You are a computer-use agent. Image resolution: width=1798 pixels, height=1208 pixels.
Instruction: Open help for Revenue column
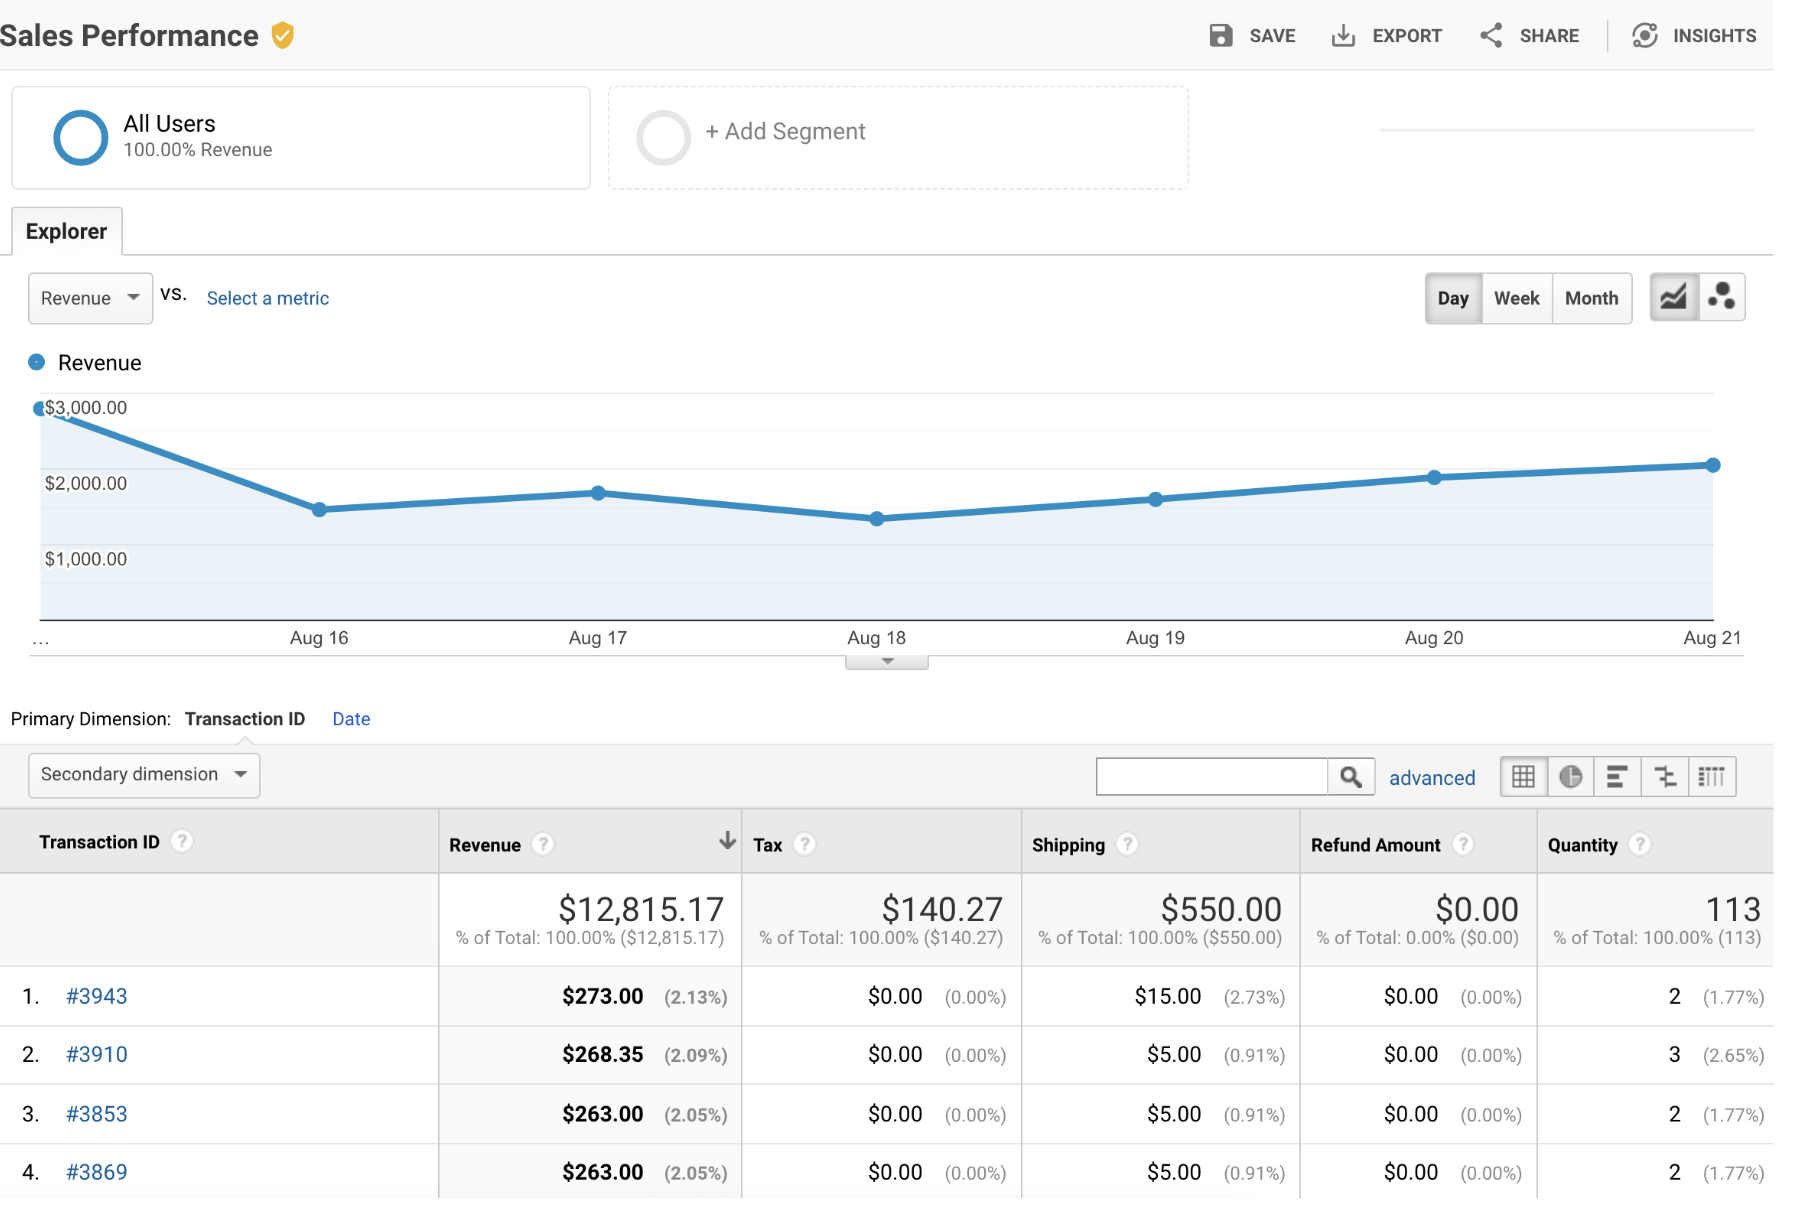[543, 844]
